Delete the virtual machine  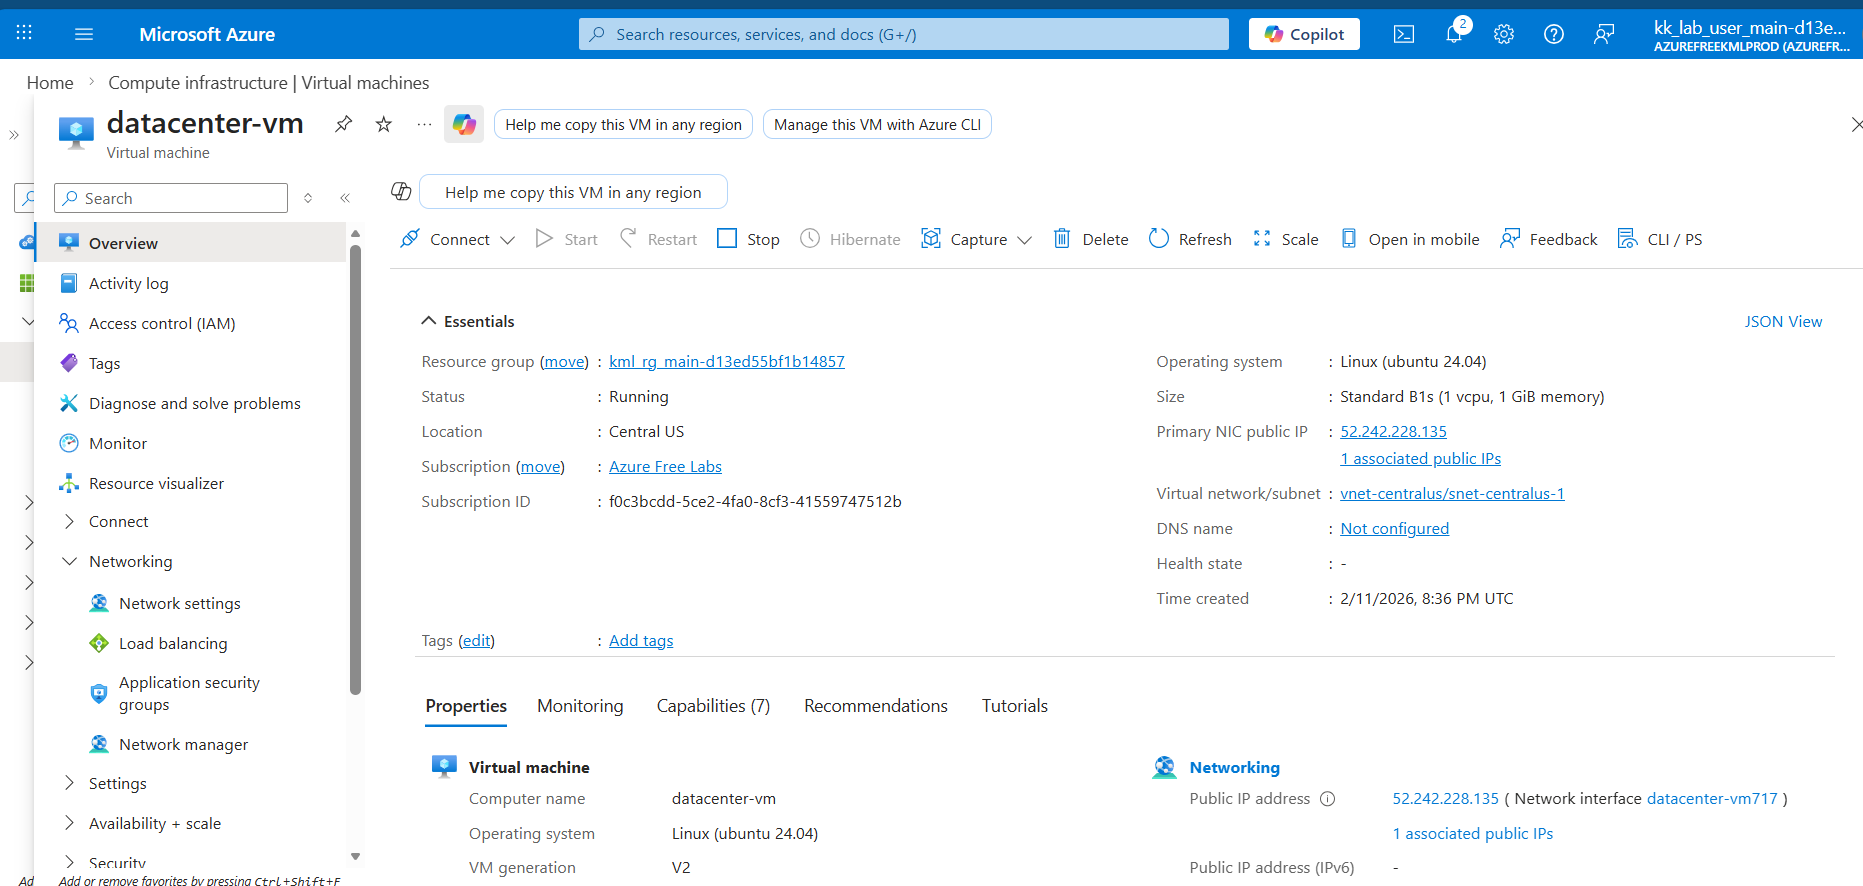tap(1091, 239)
